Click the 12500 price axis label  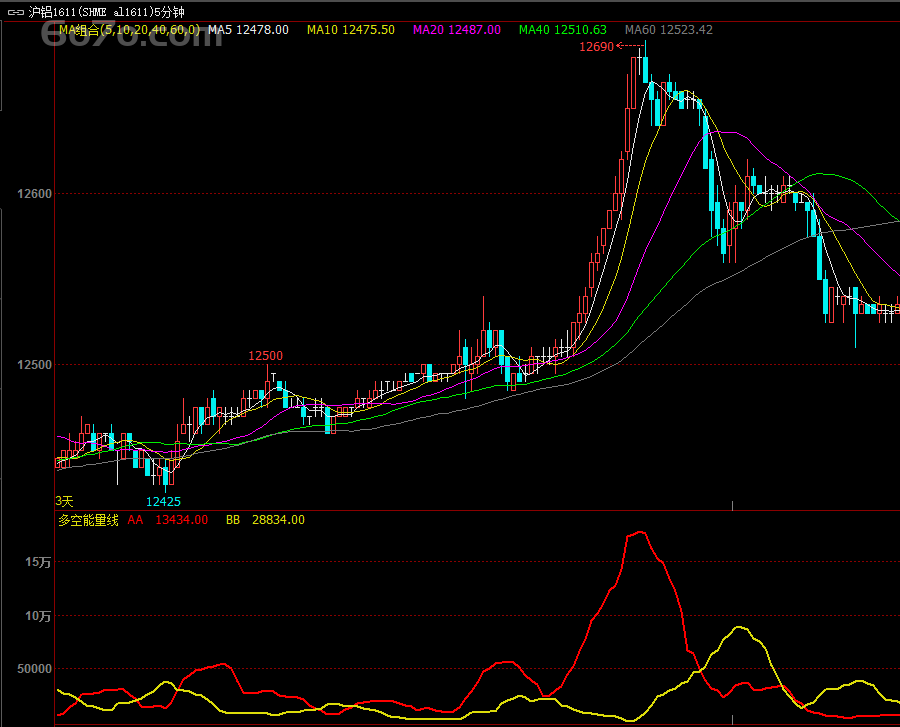point(32,365)
